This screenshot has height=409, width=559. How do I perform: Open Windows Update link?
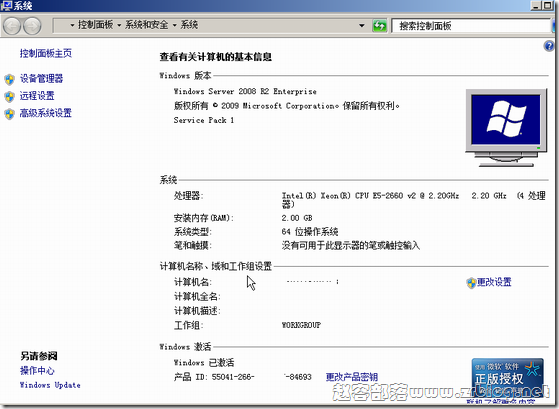click(50, 385)
